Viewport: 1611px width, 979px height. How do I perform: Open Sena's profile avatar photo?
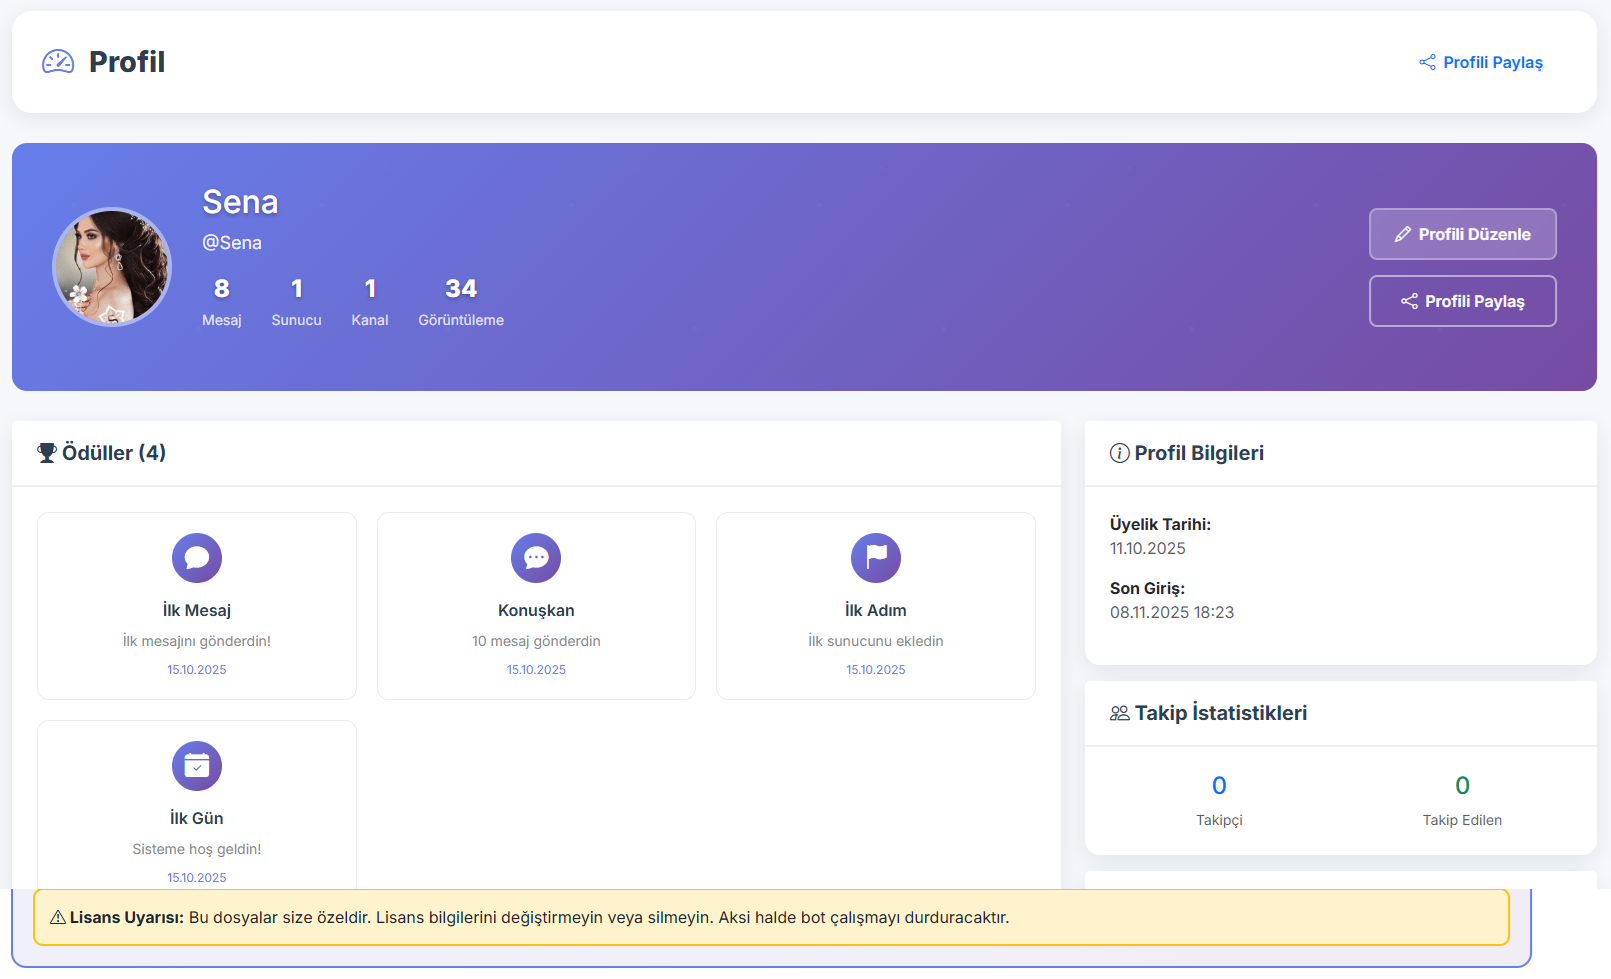coord(112,267)
